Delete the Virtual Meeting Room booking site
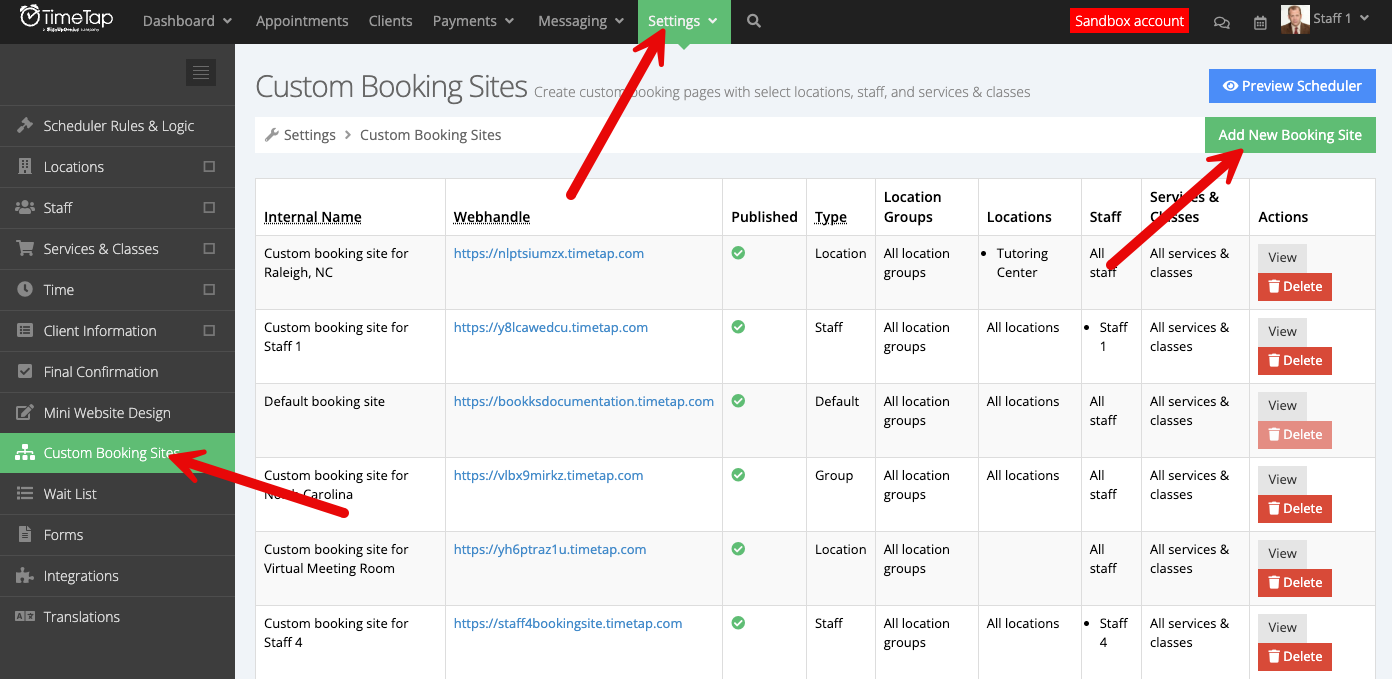The width and height of the screenshot is (1392, 679). tap(1295, 582)
